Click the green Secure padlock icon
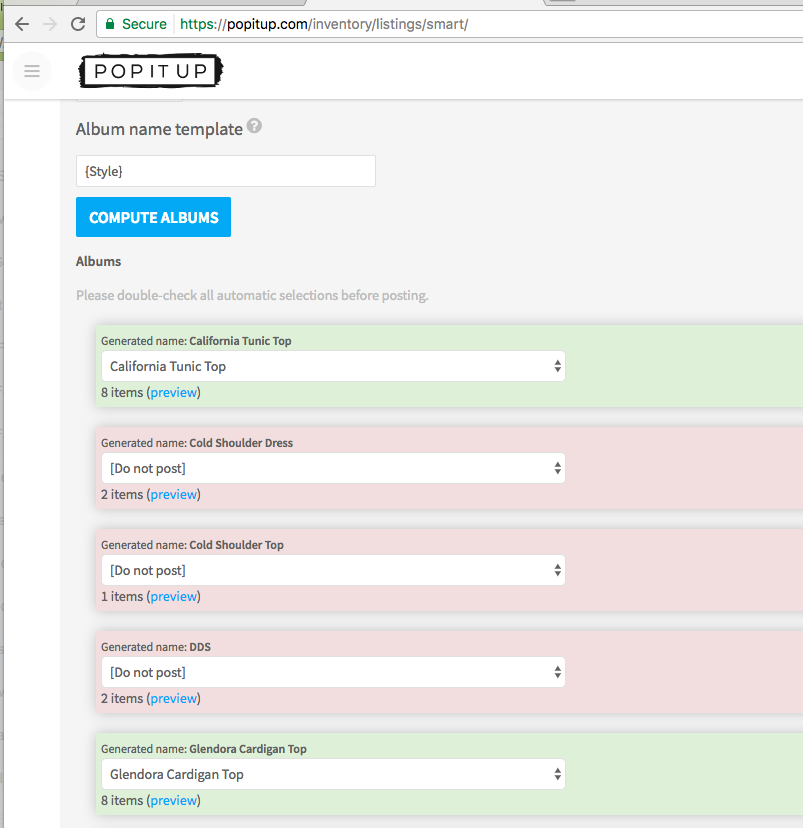Image resolution: width=803 pixels, height=828 pixels. coord(110,24)
